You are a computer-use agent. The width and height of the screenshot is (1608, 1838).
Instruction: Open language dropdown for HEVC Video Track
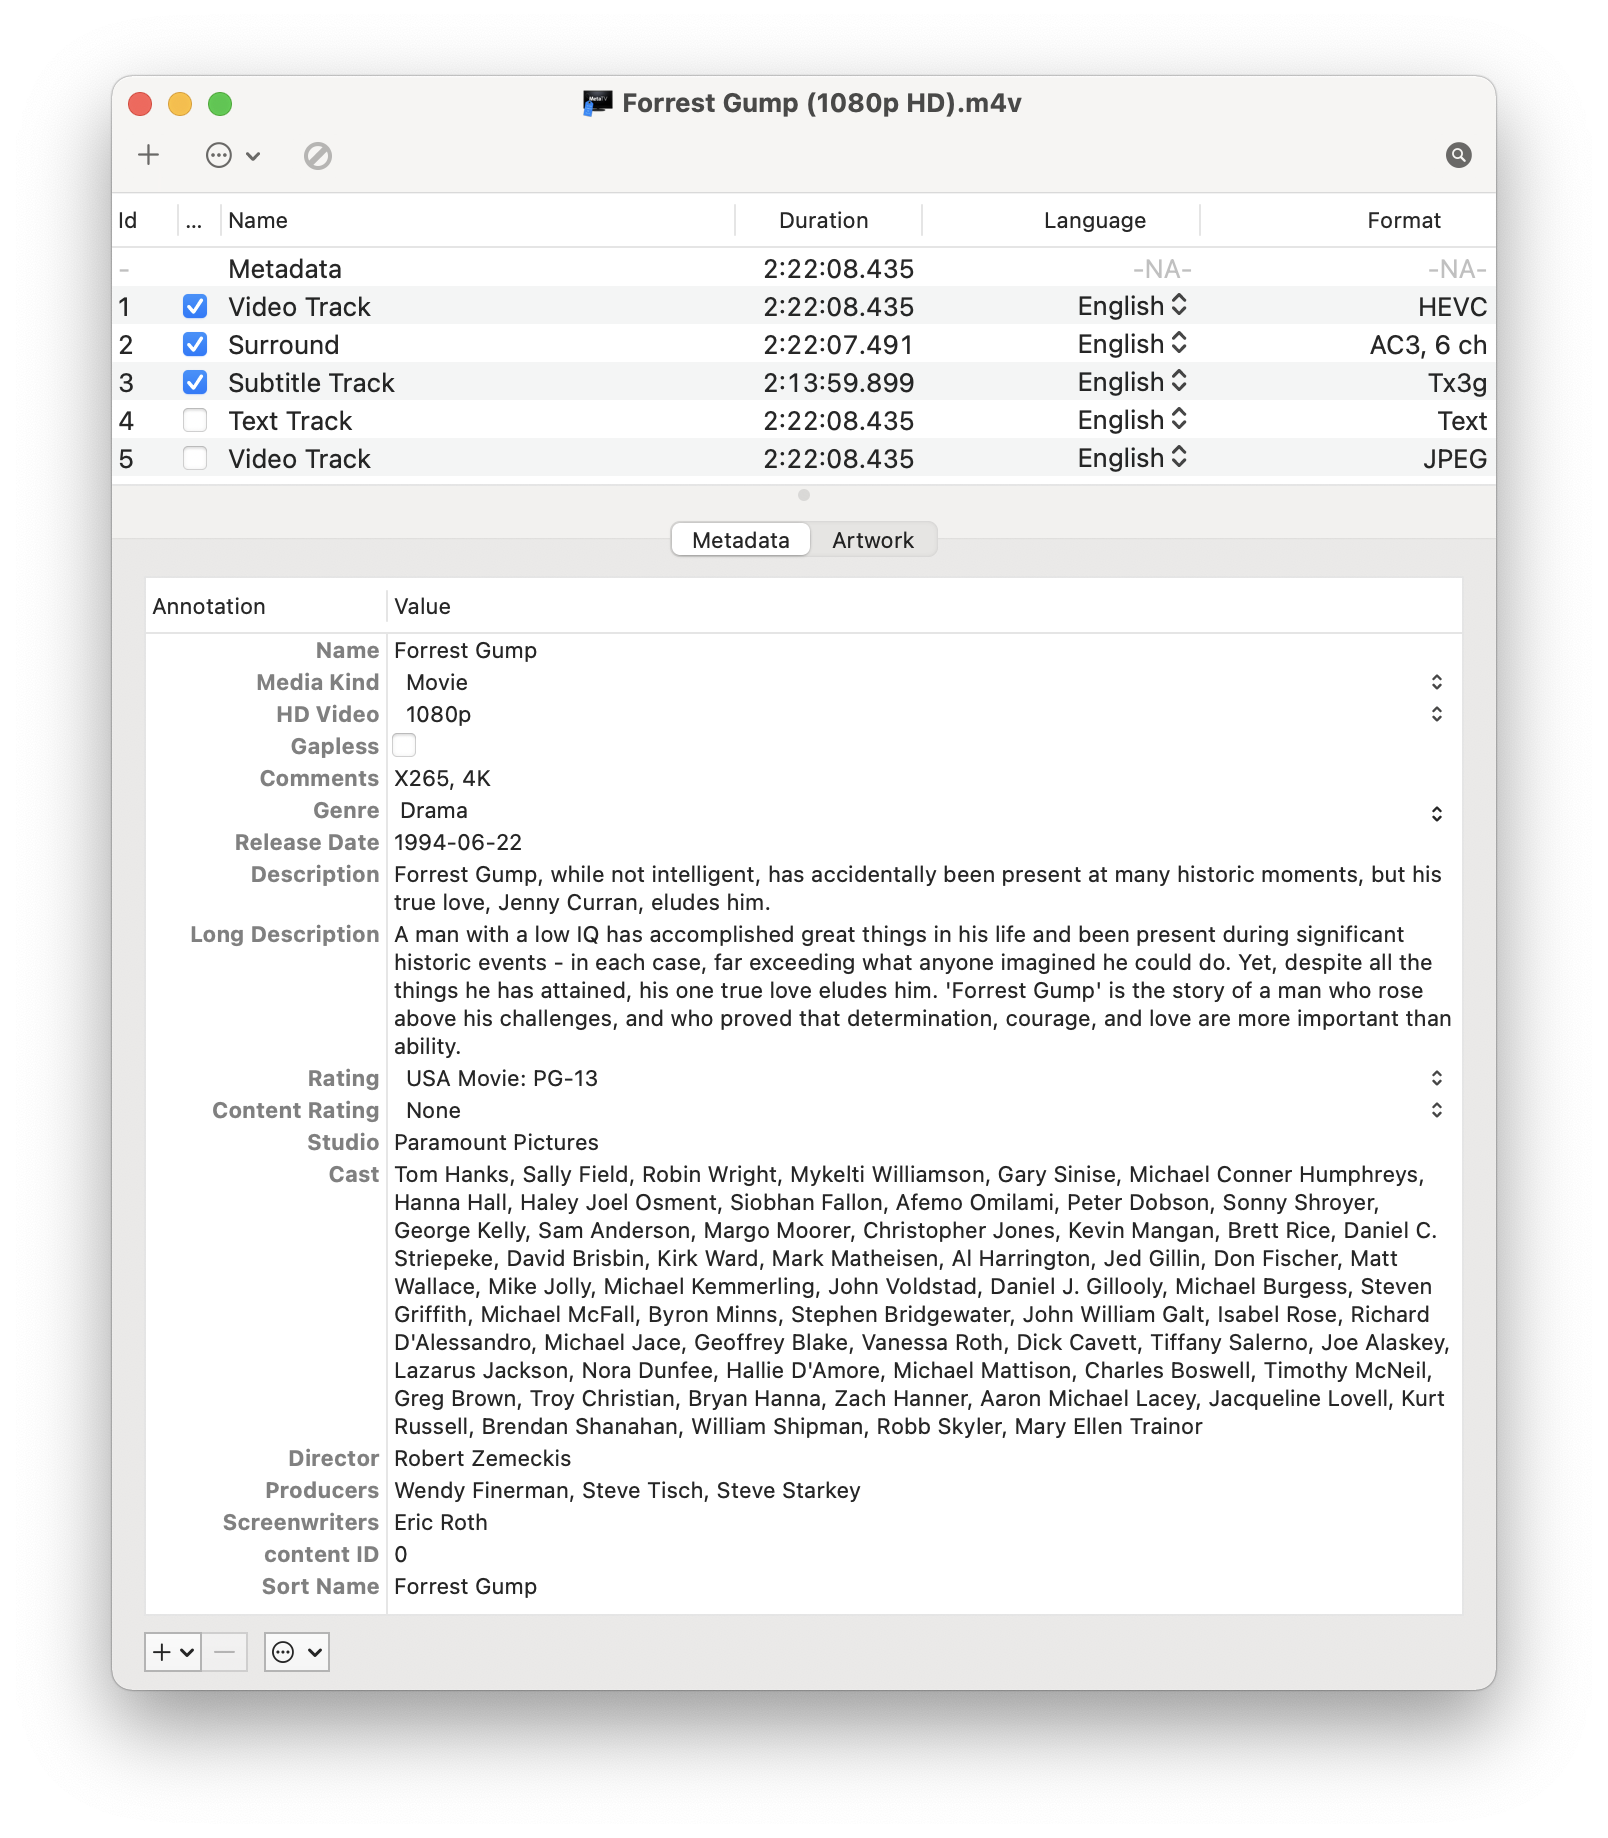coord(1133,306)
